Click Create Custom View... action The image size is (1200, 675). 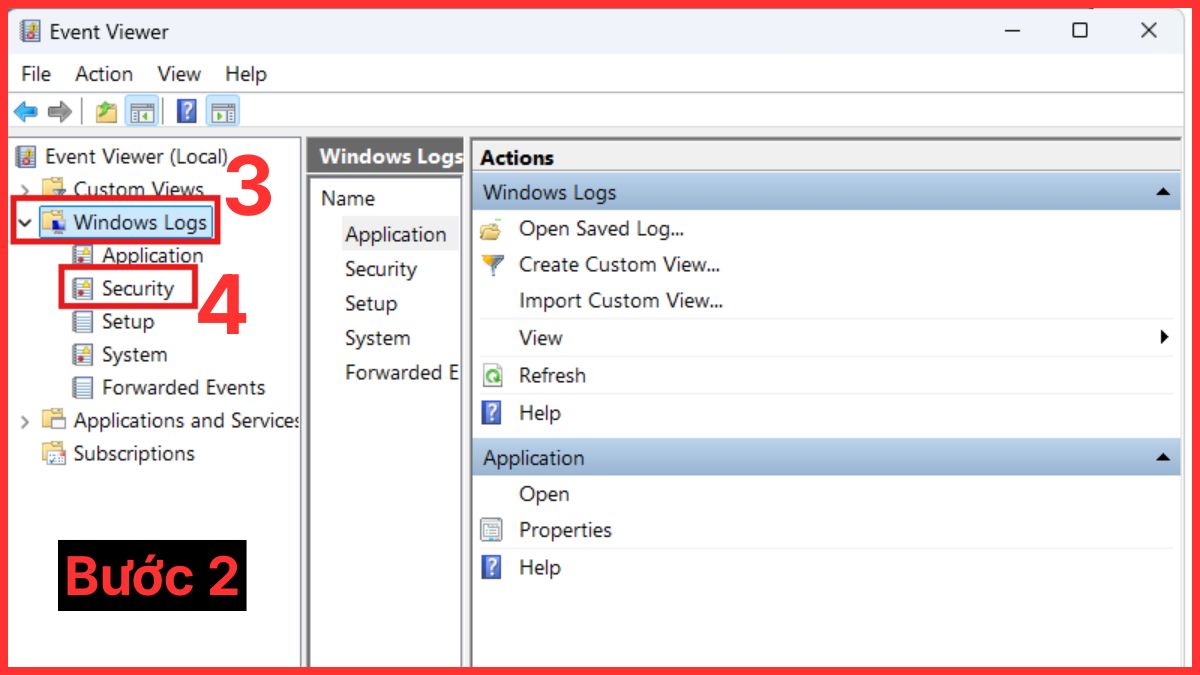point(620,265)
